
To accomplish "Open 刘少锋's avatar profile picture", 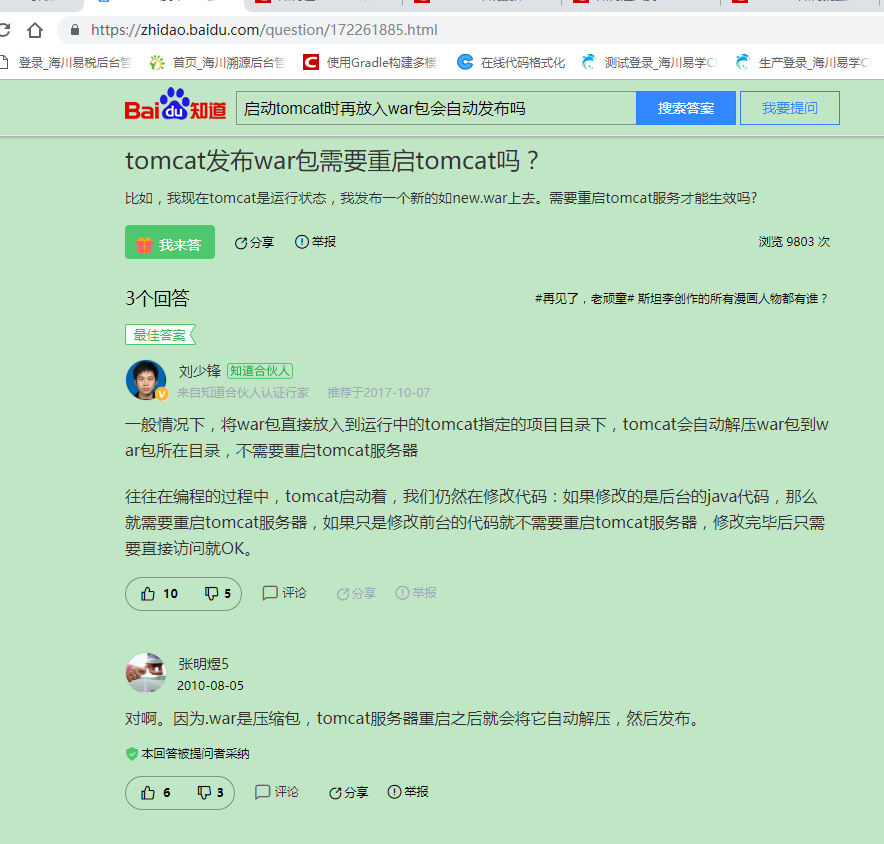I will point(146,380).
